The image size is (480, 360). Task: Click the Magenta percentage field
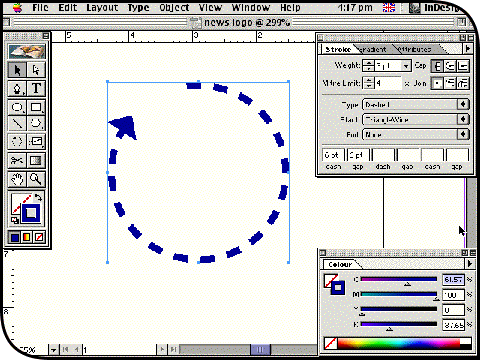(x=453, y=295)
